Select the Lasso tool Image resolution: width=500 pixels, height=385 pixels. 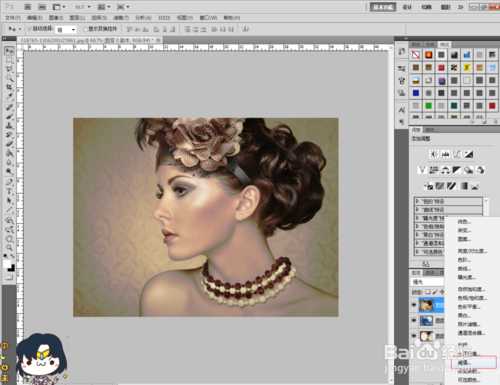click(9, 69)
